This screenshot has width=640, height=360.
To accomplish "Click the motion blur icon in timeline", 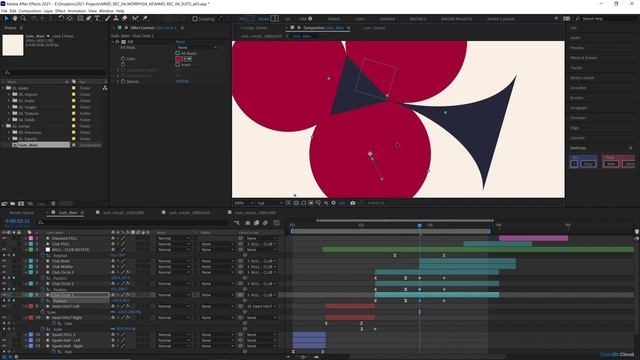I will (265, 223).
